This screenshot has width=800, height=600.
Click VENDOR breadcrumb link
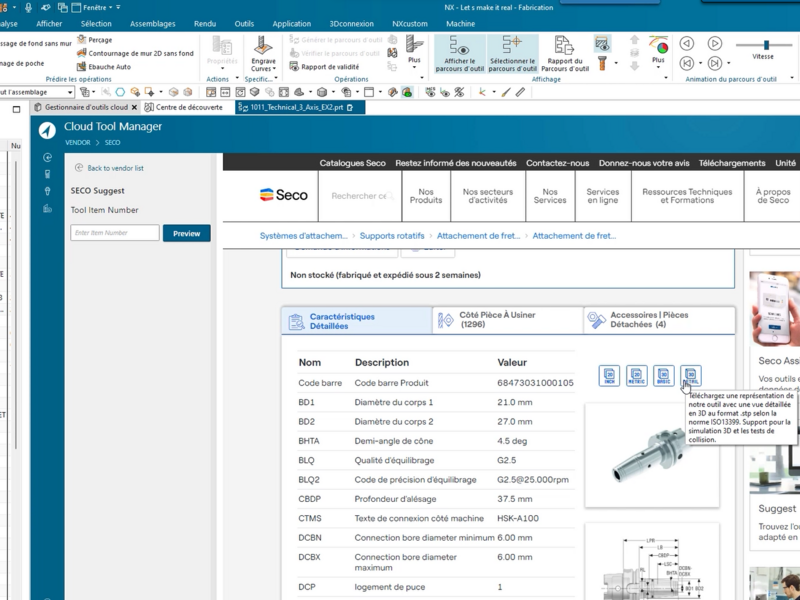(78, 142)
